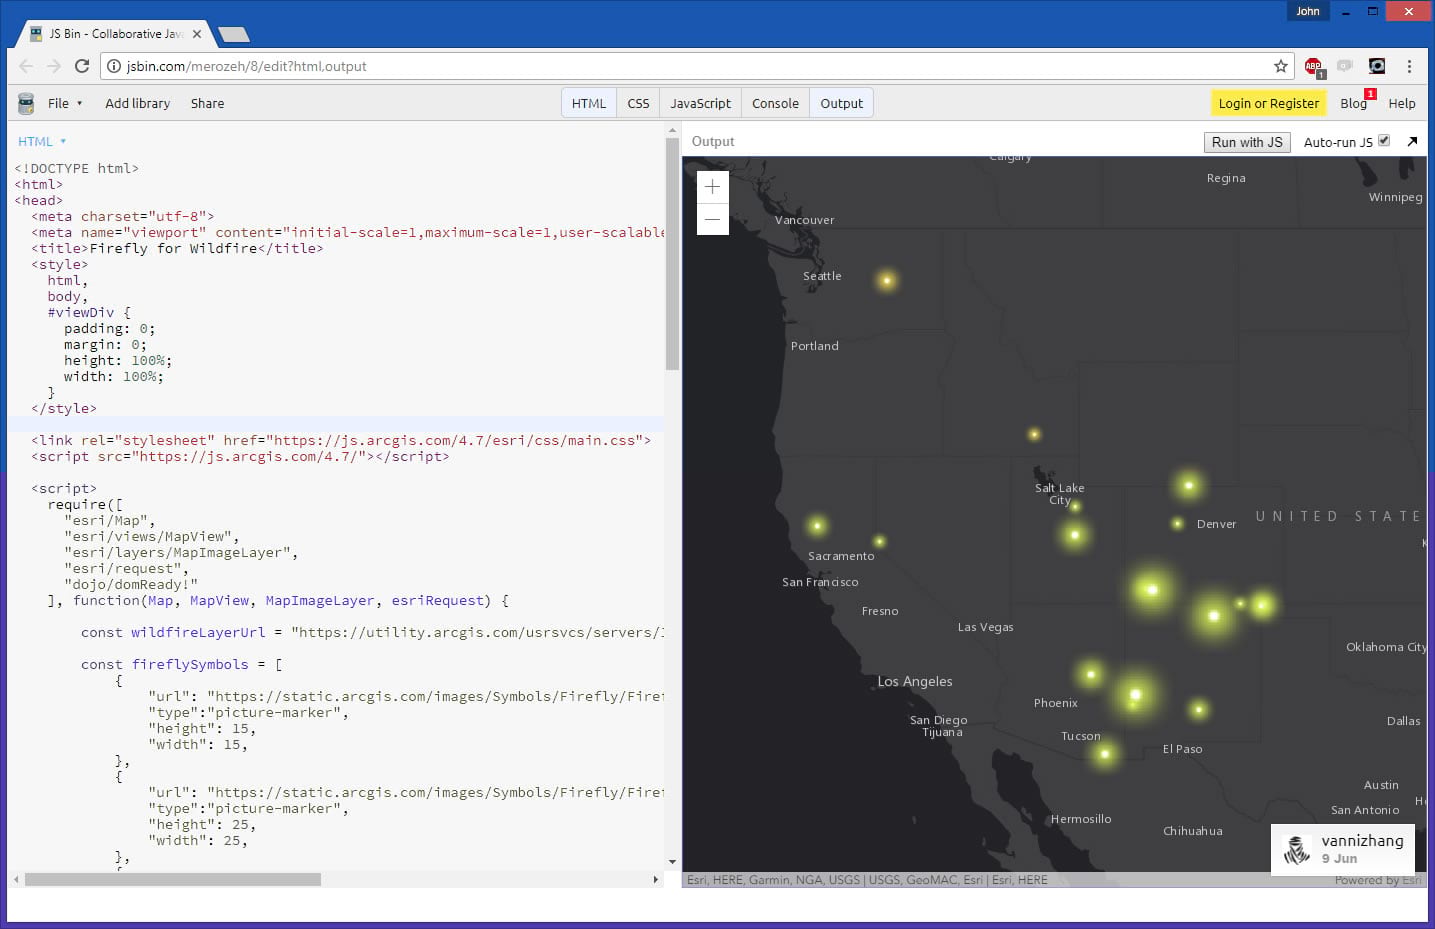Show the HTML panel tab
Screen dimensions: 1435x929
(x=589, y=103)
